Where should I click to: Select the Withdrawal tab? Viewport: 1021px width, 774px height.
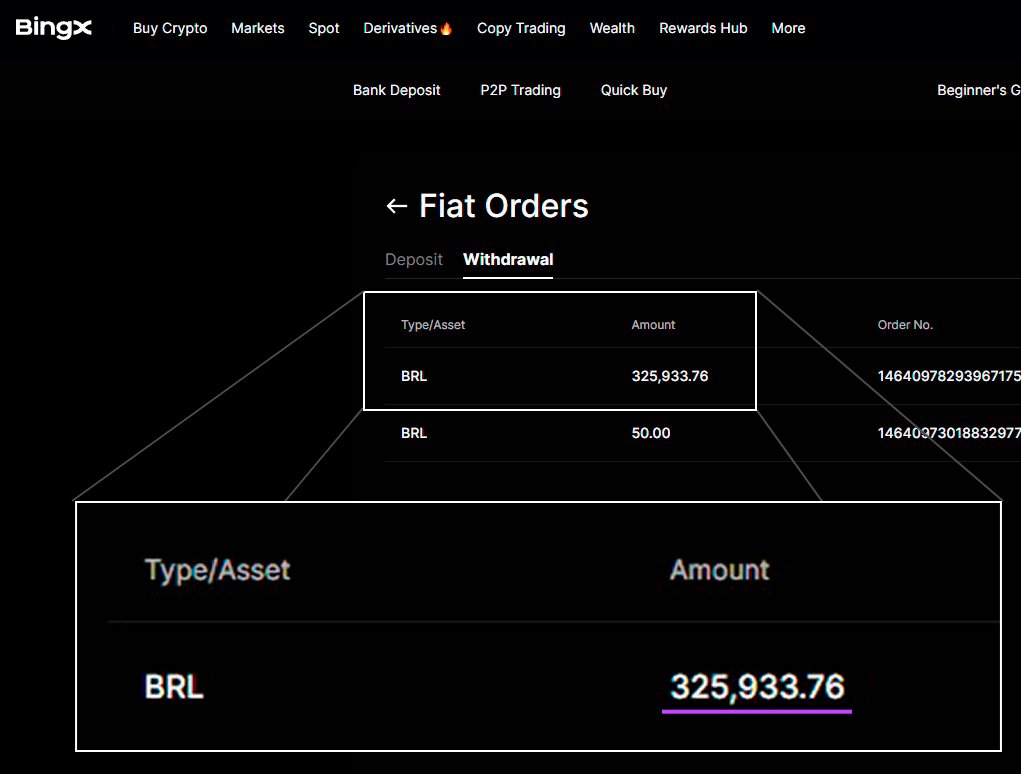pyautogui.click(x=508, y=260)
